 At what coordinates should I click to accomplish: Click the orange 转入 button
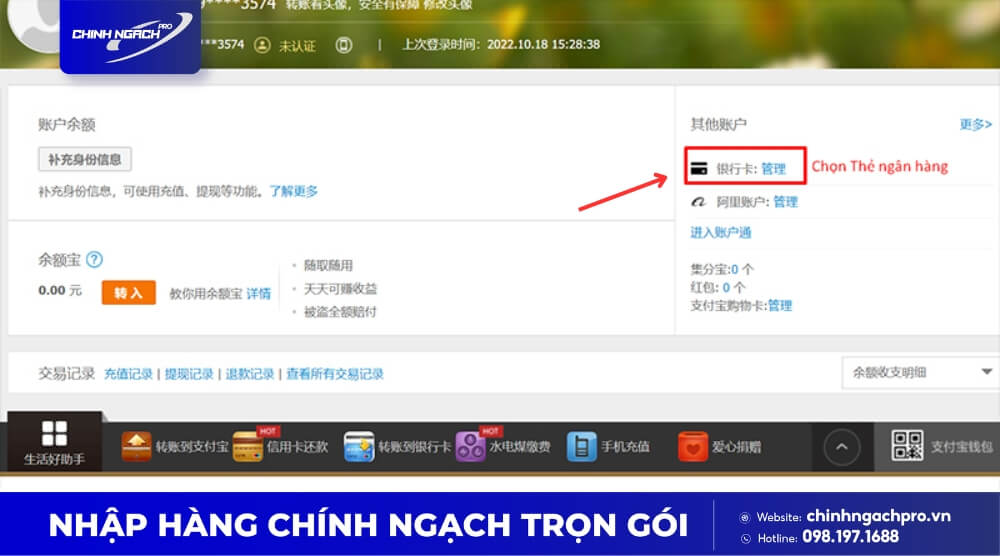(128, 293)
